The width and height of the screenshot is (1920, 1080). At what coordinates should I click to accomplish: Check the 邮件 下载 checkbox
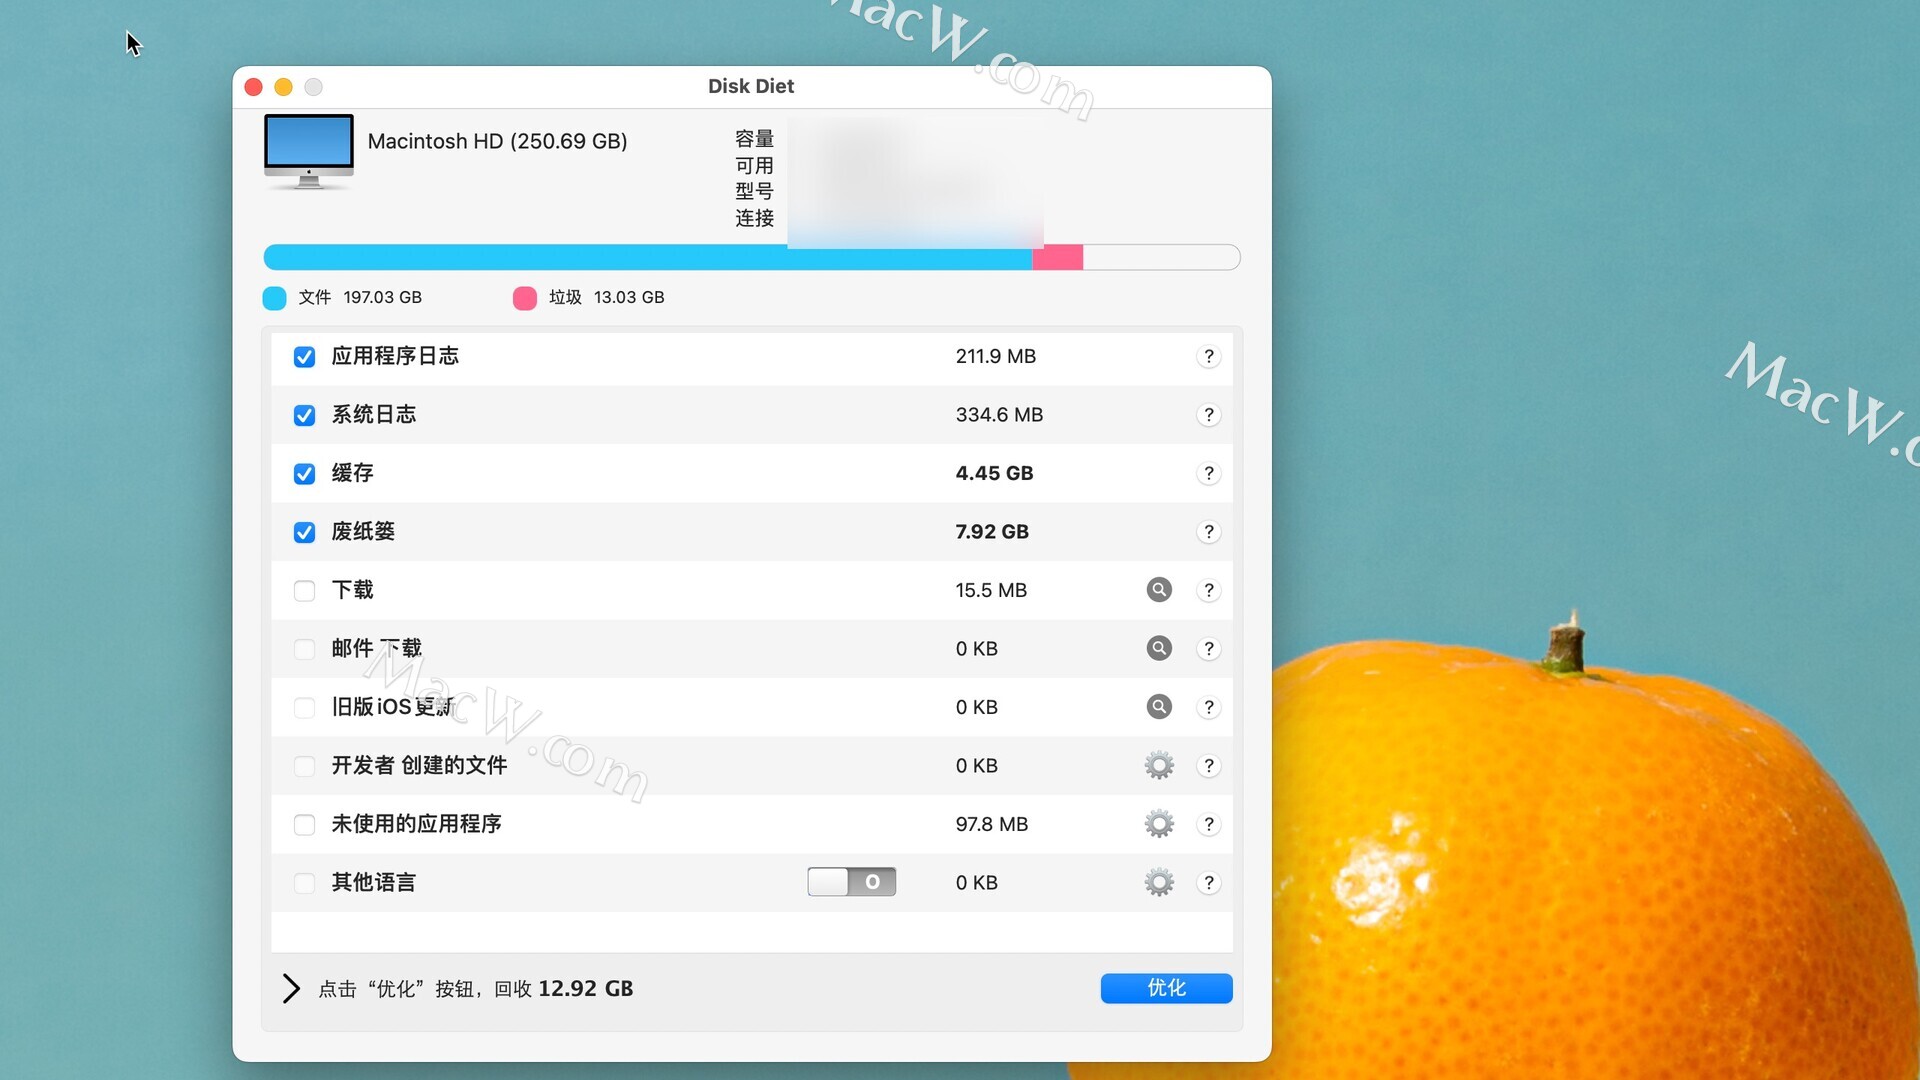click(304, 649)
